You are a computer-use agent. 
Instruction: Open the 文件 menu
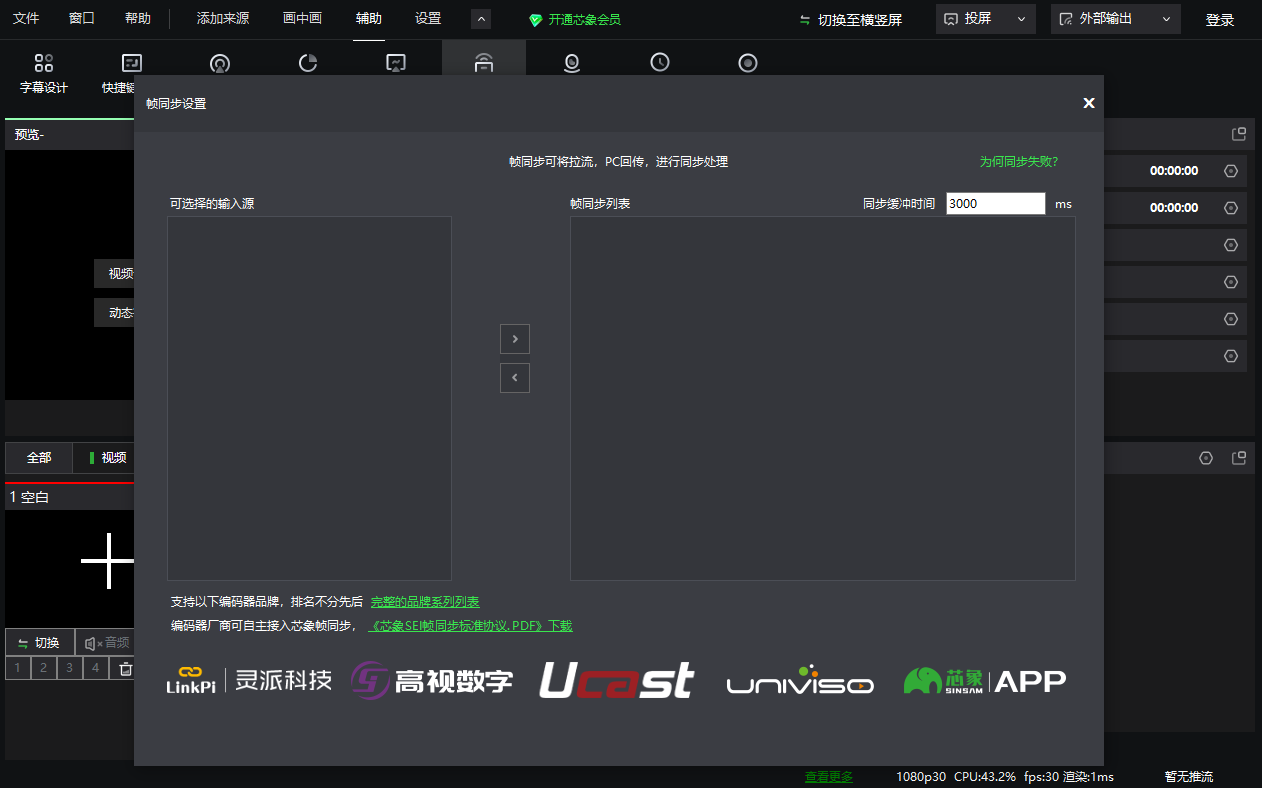coord(26,19)
